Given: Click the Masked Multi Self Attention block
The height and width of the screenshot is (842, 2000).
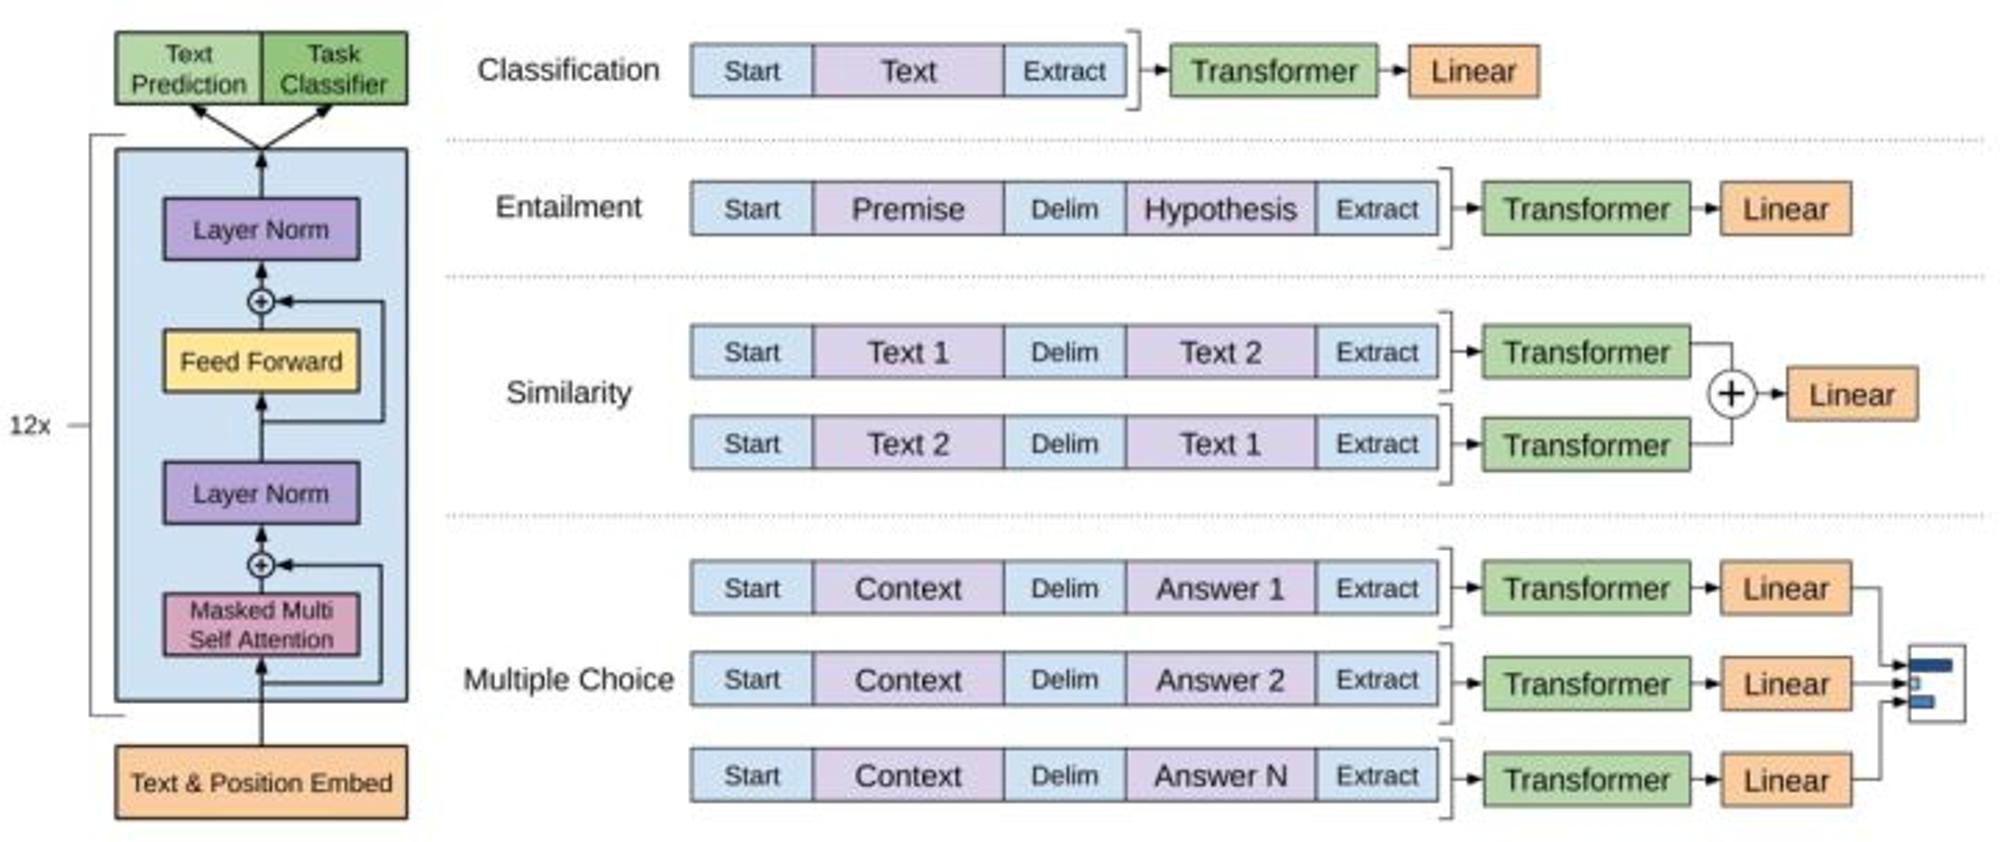Looking at the screenshot, I should point(261,625).
